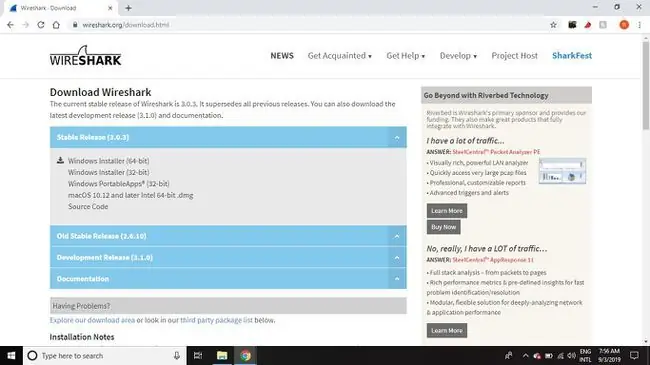Viewport: 650px width, 365px height.
Task: Open Task View from the taskbar
Action: 198,355
